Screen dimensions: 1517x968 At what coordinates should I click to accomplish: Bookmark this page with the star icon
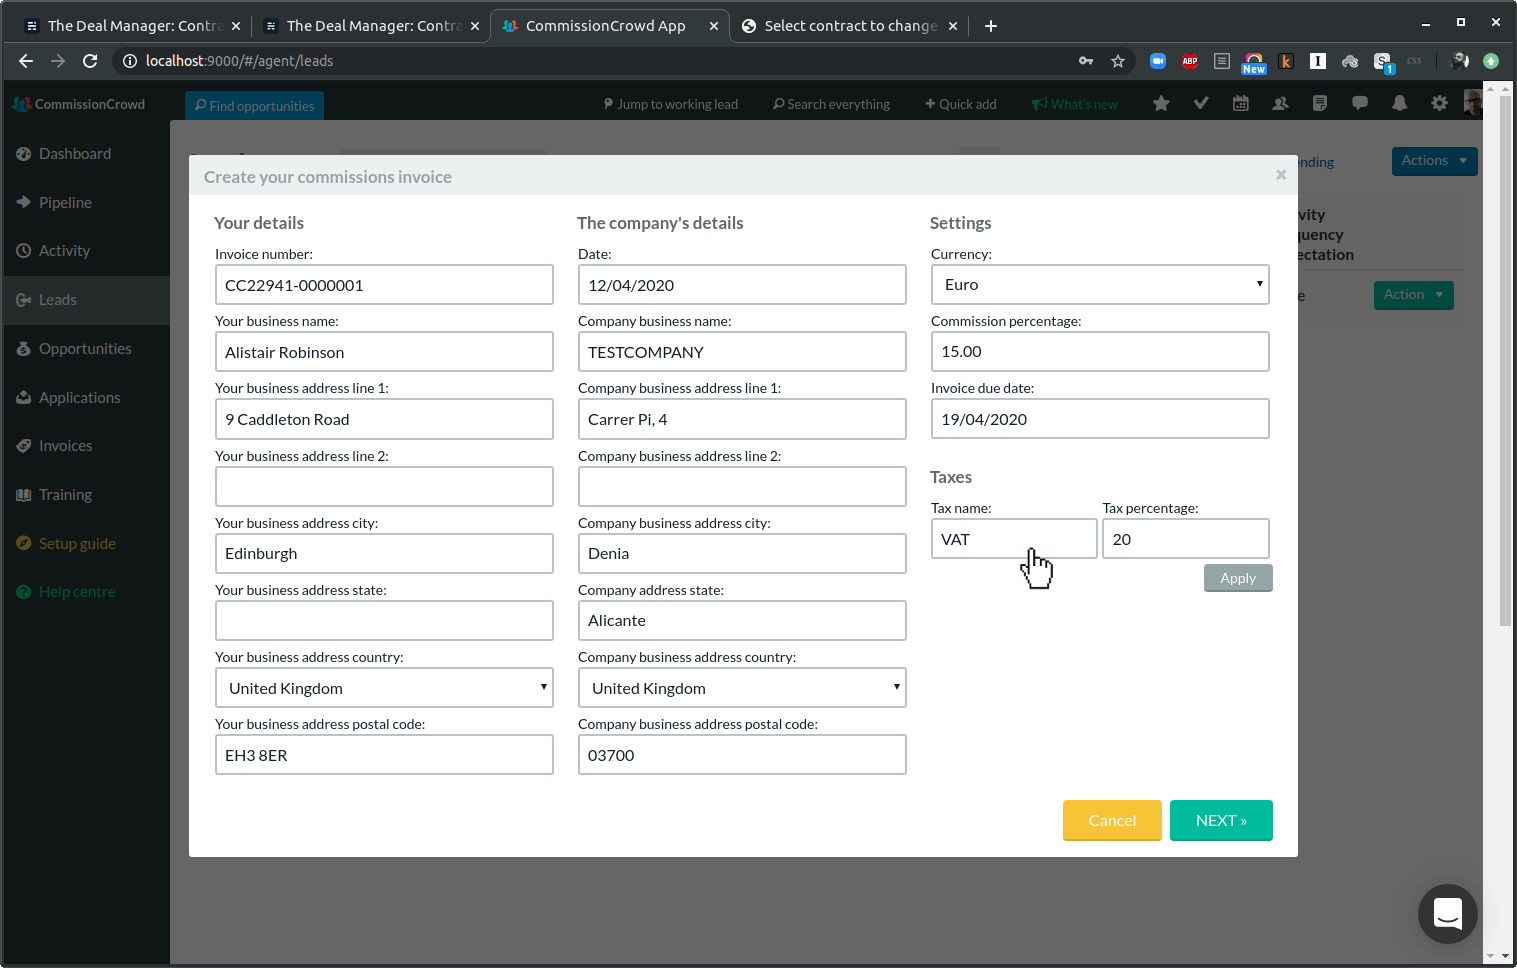click(x=1118, y=61)
